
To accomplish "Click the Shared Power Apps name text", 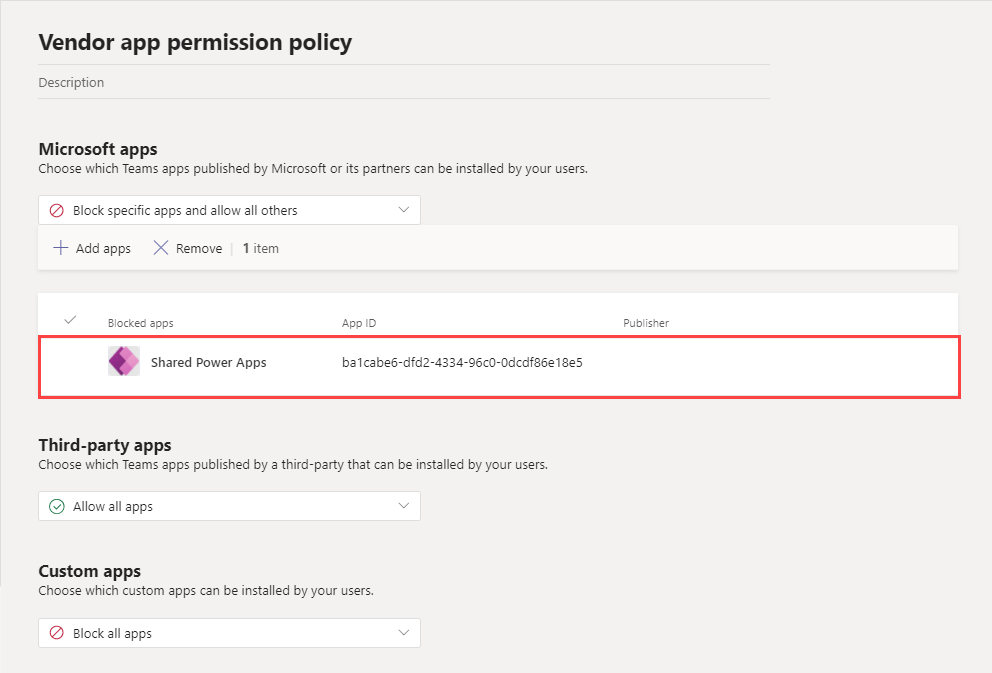I will click(208, 362).
